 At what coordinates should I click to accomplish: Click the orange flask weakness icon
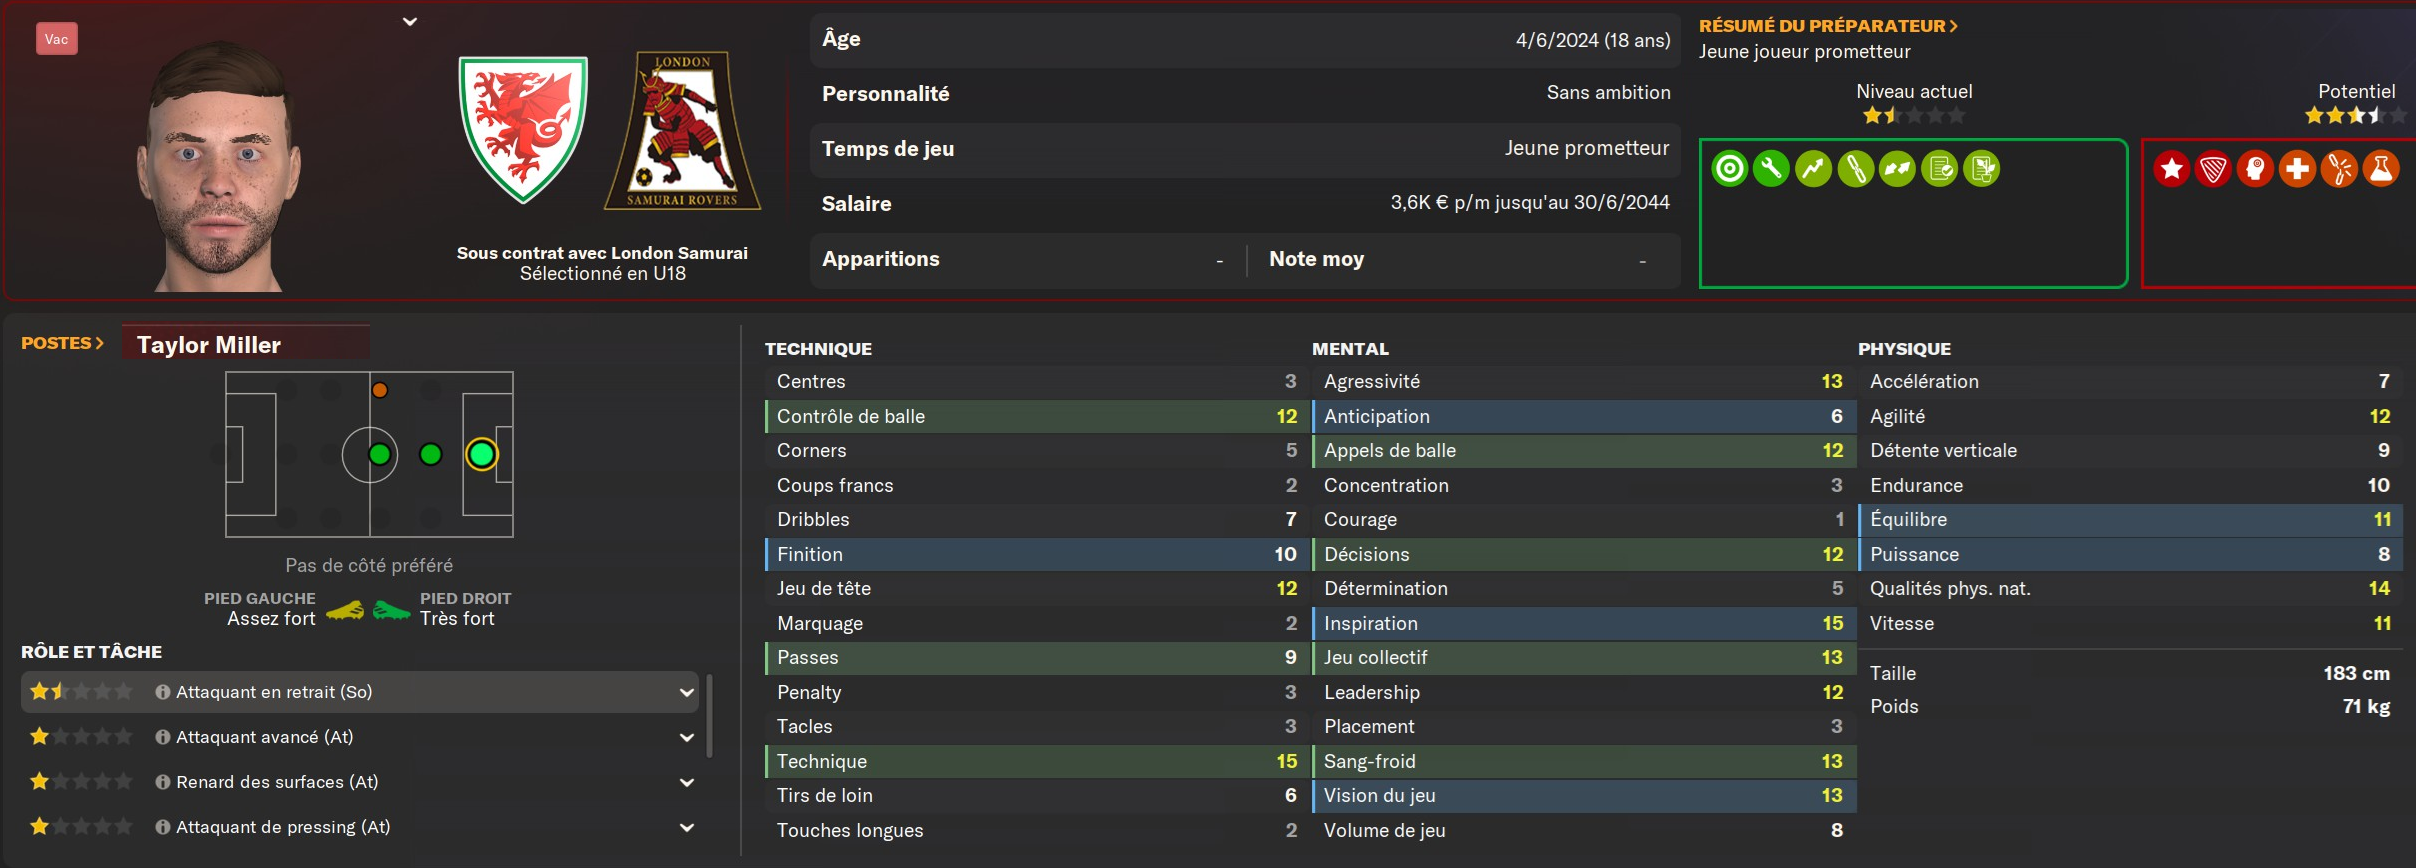click(2381, 169)
